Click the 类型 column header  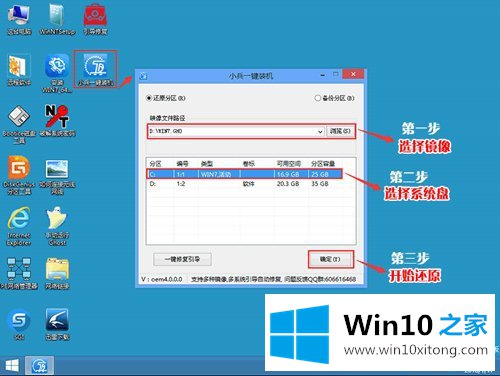[207, 164]
